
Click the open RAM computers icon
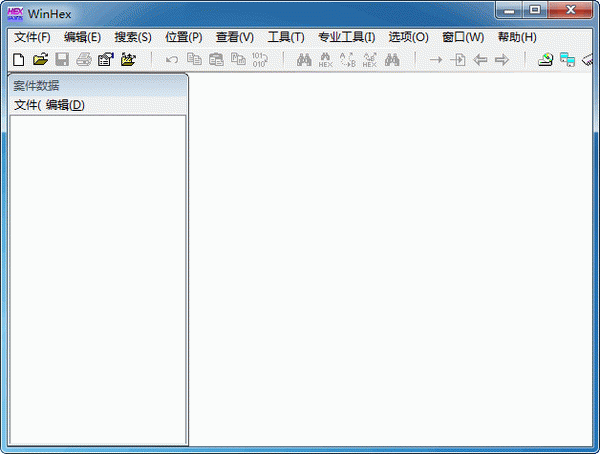click(x=567, y=60)
